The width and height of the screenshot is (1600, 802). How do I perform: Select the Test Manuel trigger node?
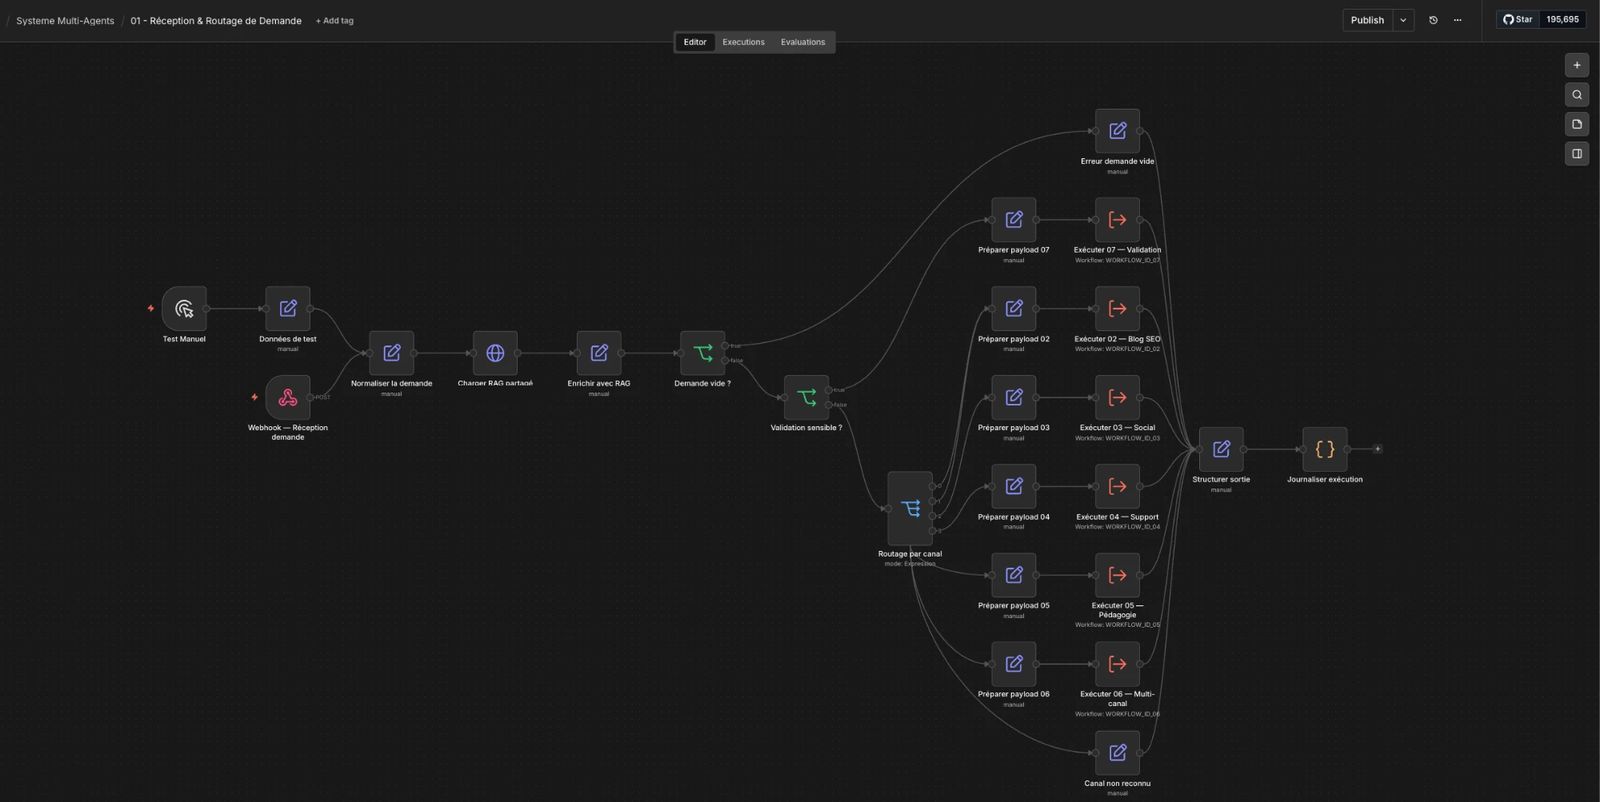pyautogui.click(x=184, y=309)
